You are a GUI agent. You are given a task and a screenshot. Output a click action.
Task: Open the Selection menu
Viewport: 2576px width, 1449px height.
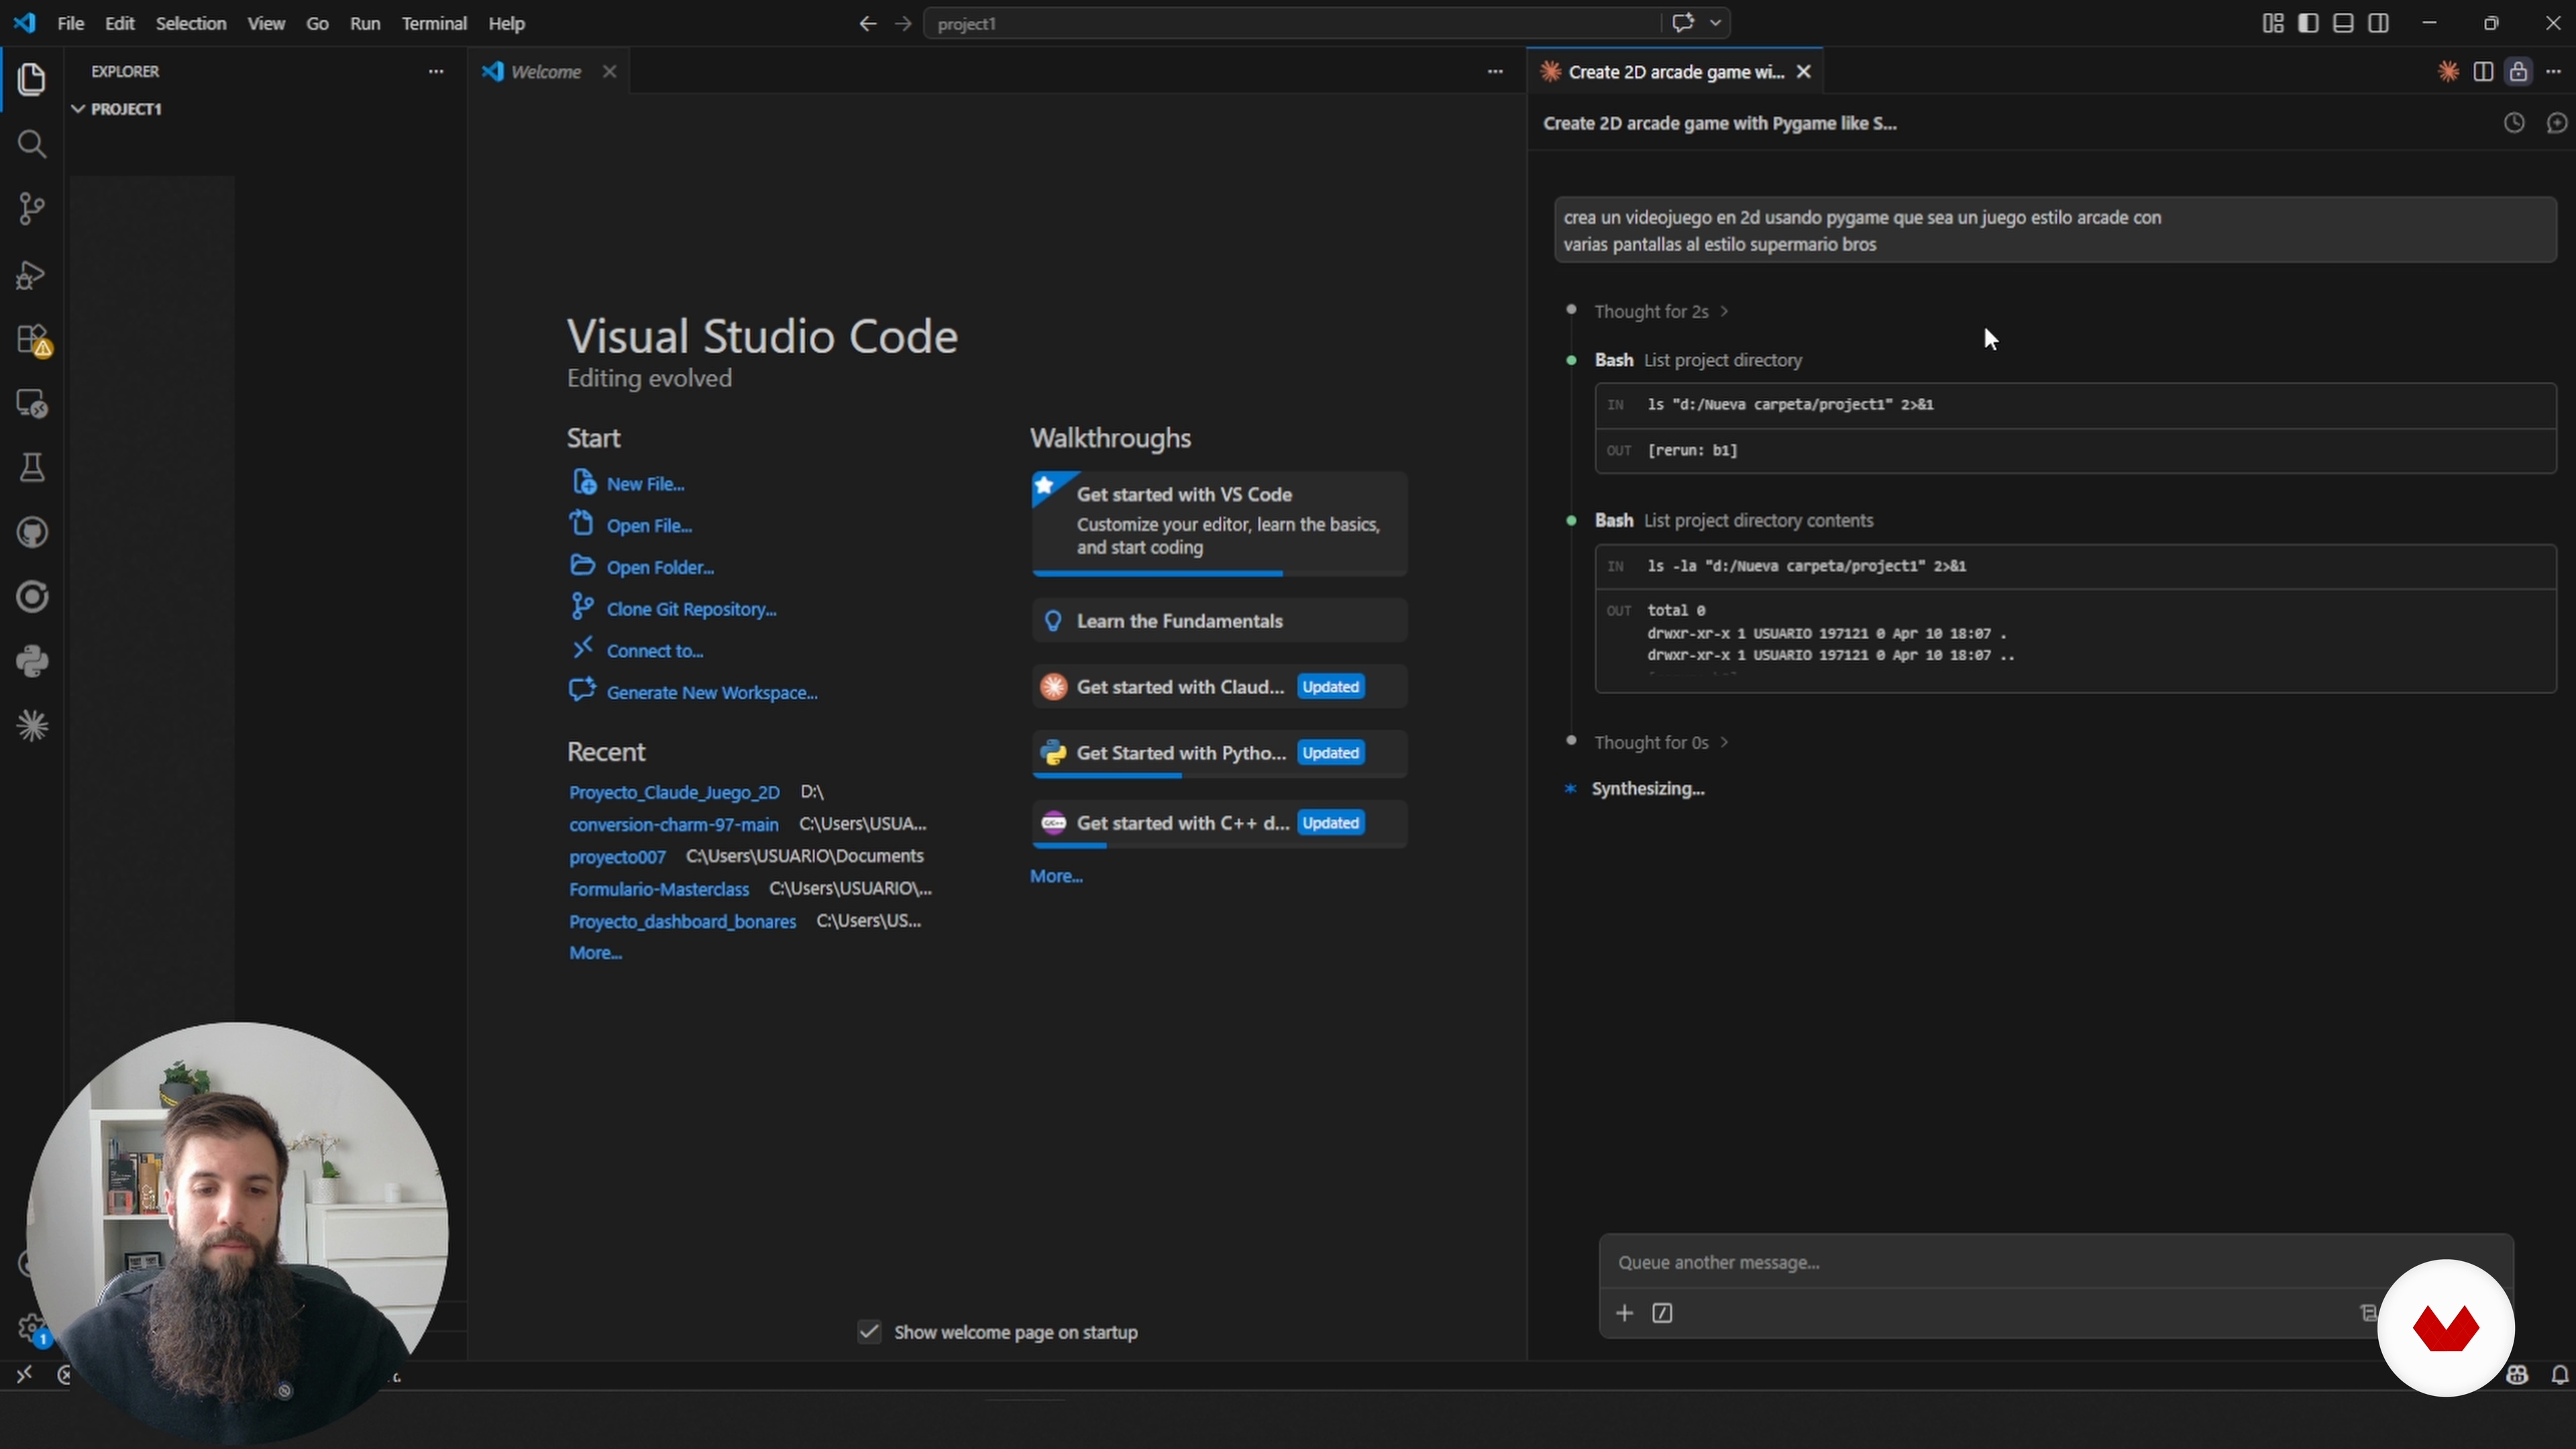pos(190,23)
